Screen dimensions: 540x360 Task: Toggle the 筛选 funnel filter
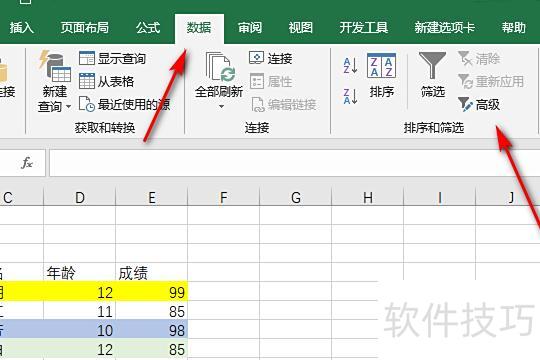tap(433, 75)
